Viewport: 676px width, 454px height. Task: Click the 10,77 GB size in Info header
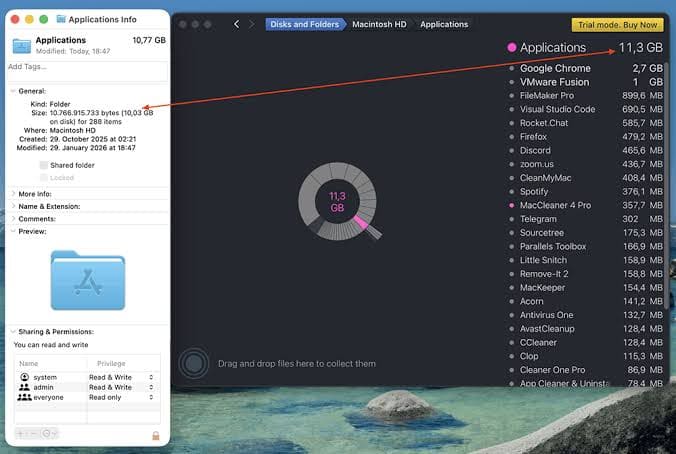click(x=149, y=40)
